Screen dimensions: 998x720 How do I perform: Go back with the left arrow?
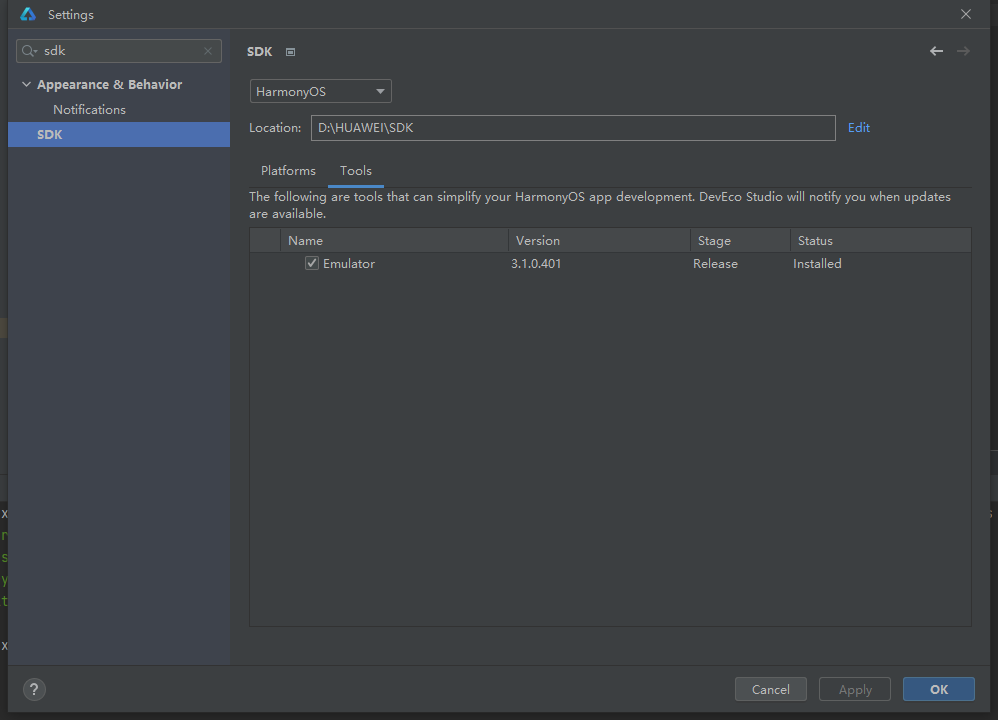[936, 51]
